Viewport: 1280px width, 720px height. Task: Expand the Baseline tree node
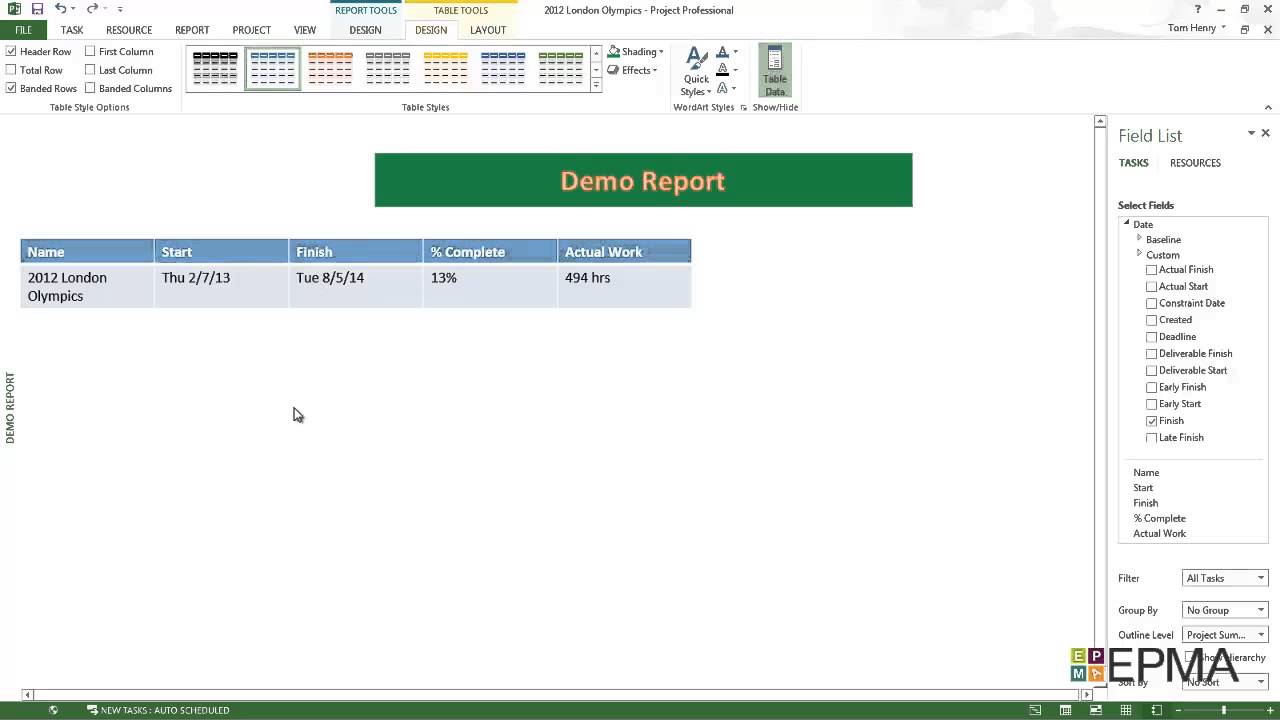[1139, 239]
